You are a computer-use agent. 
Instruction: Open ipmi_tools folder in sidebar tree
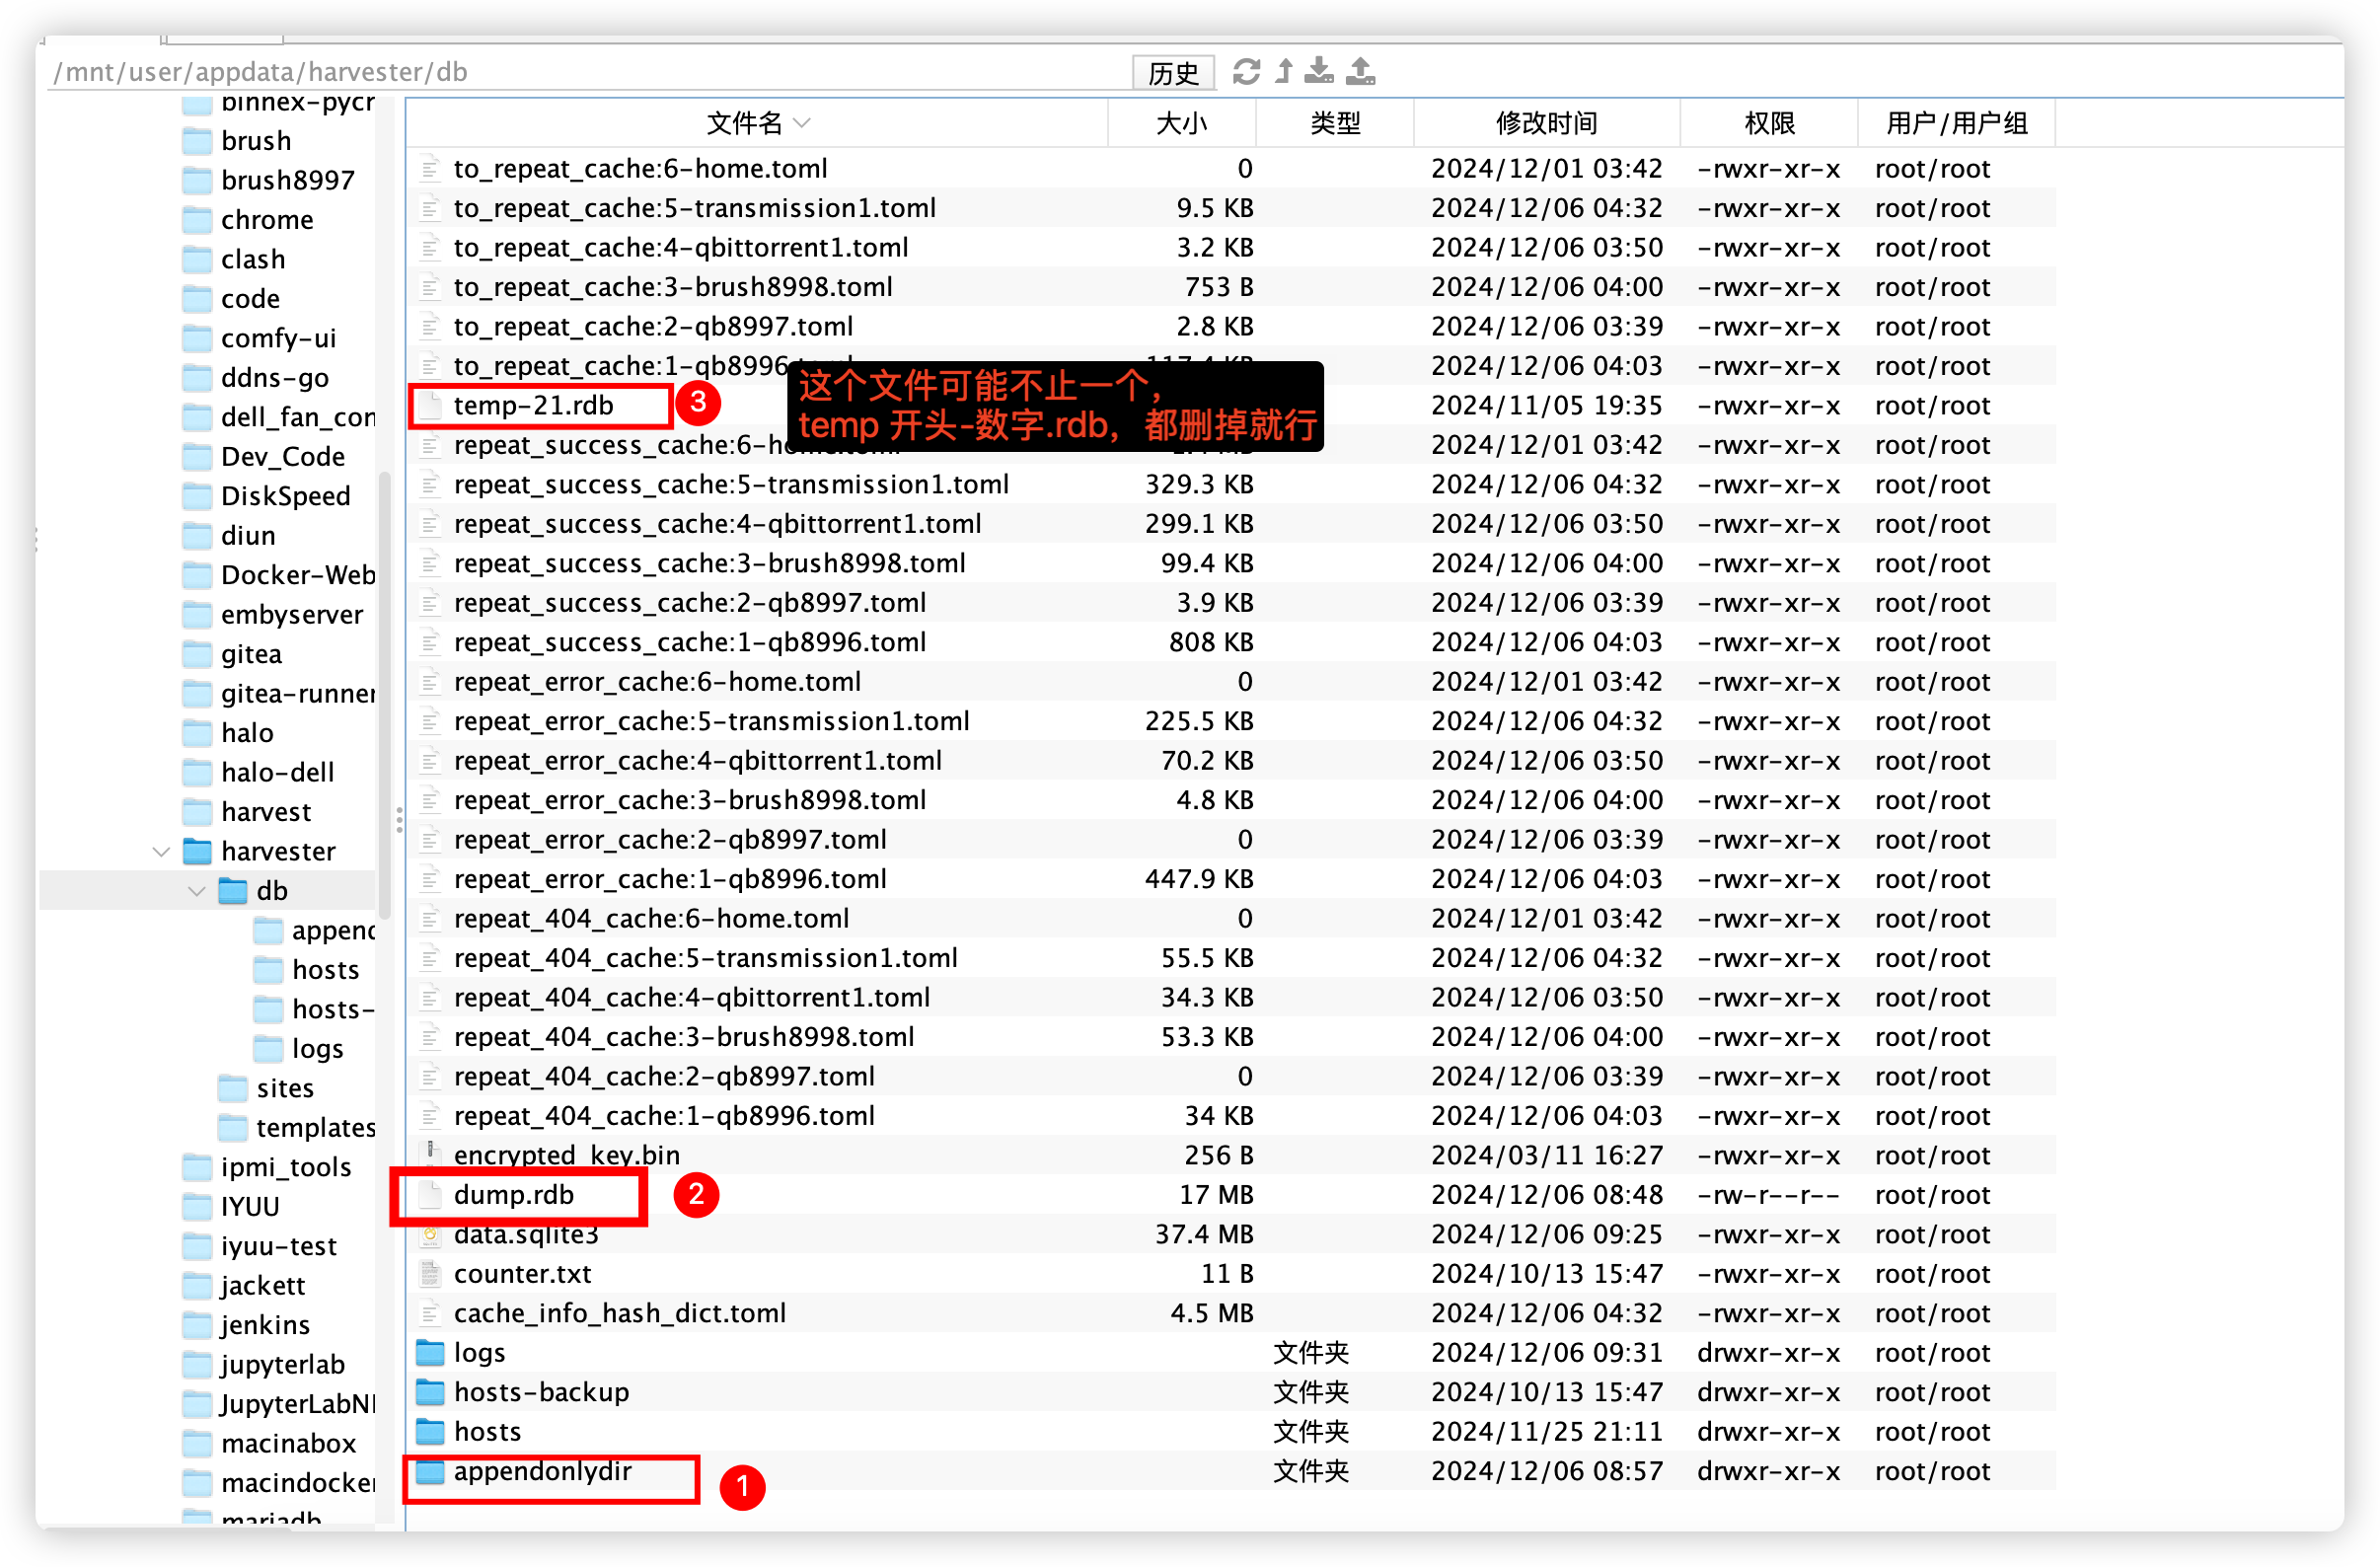[x=285, y=1167]
